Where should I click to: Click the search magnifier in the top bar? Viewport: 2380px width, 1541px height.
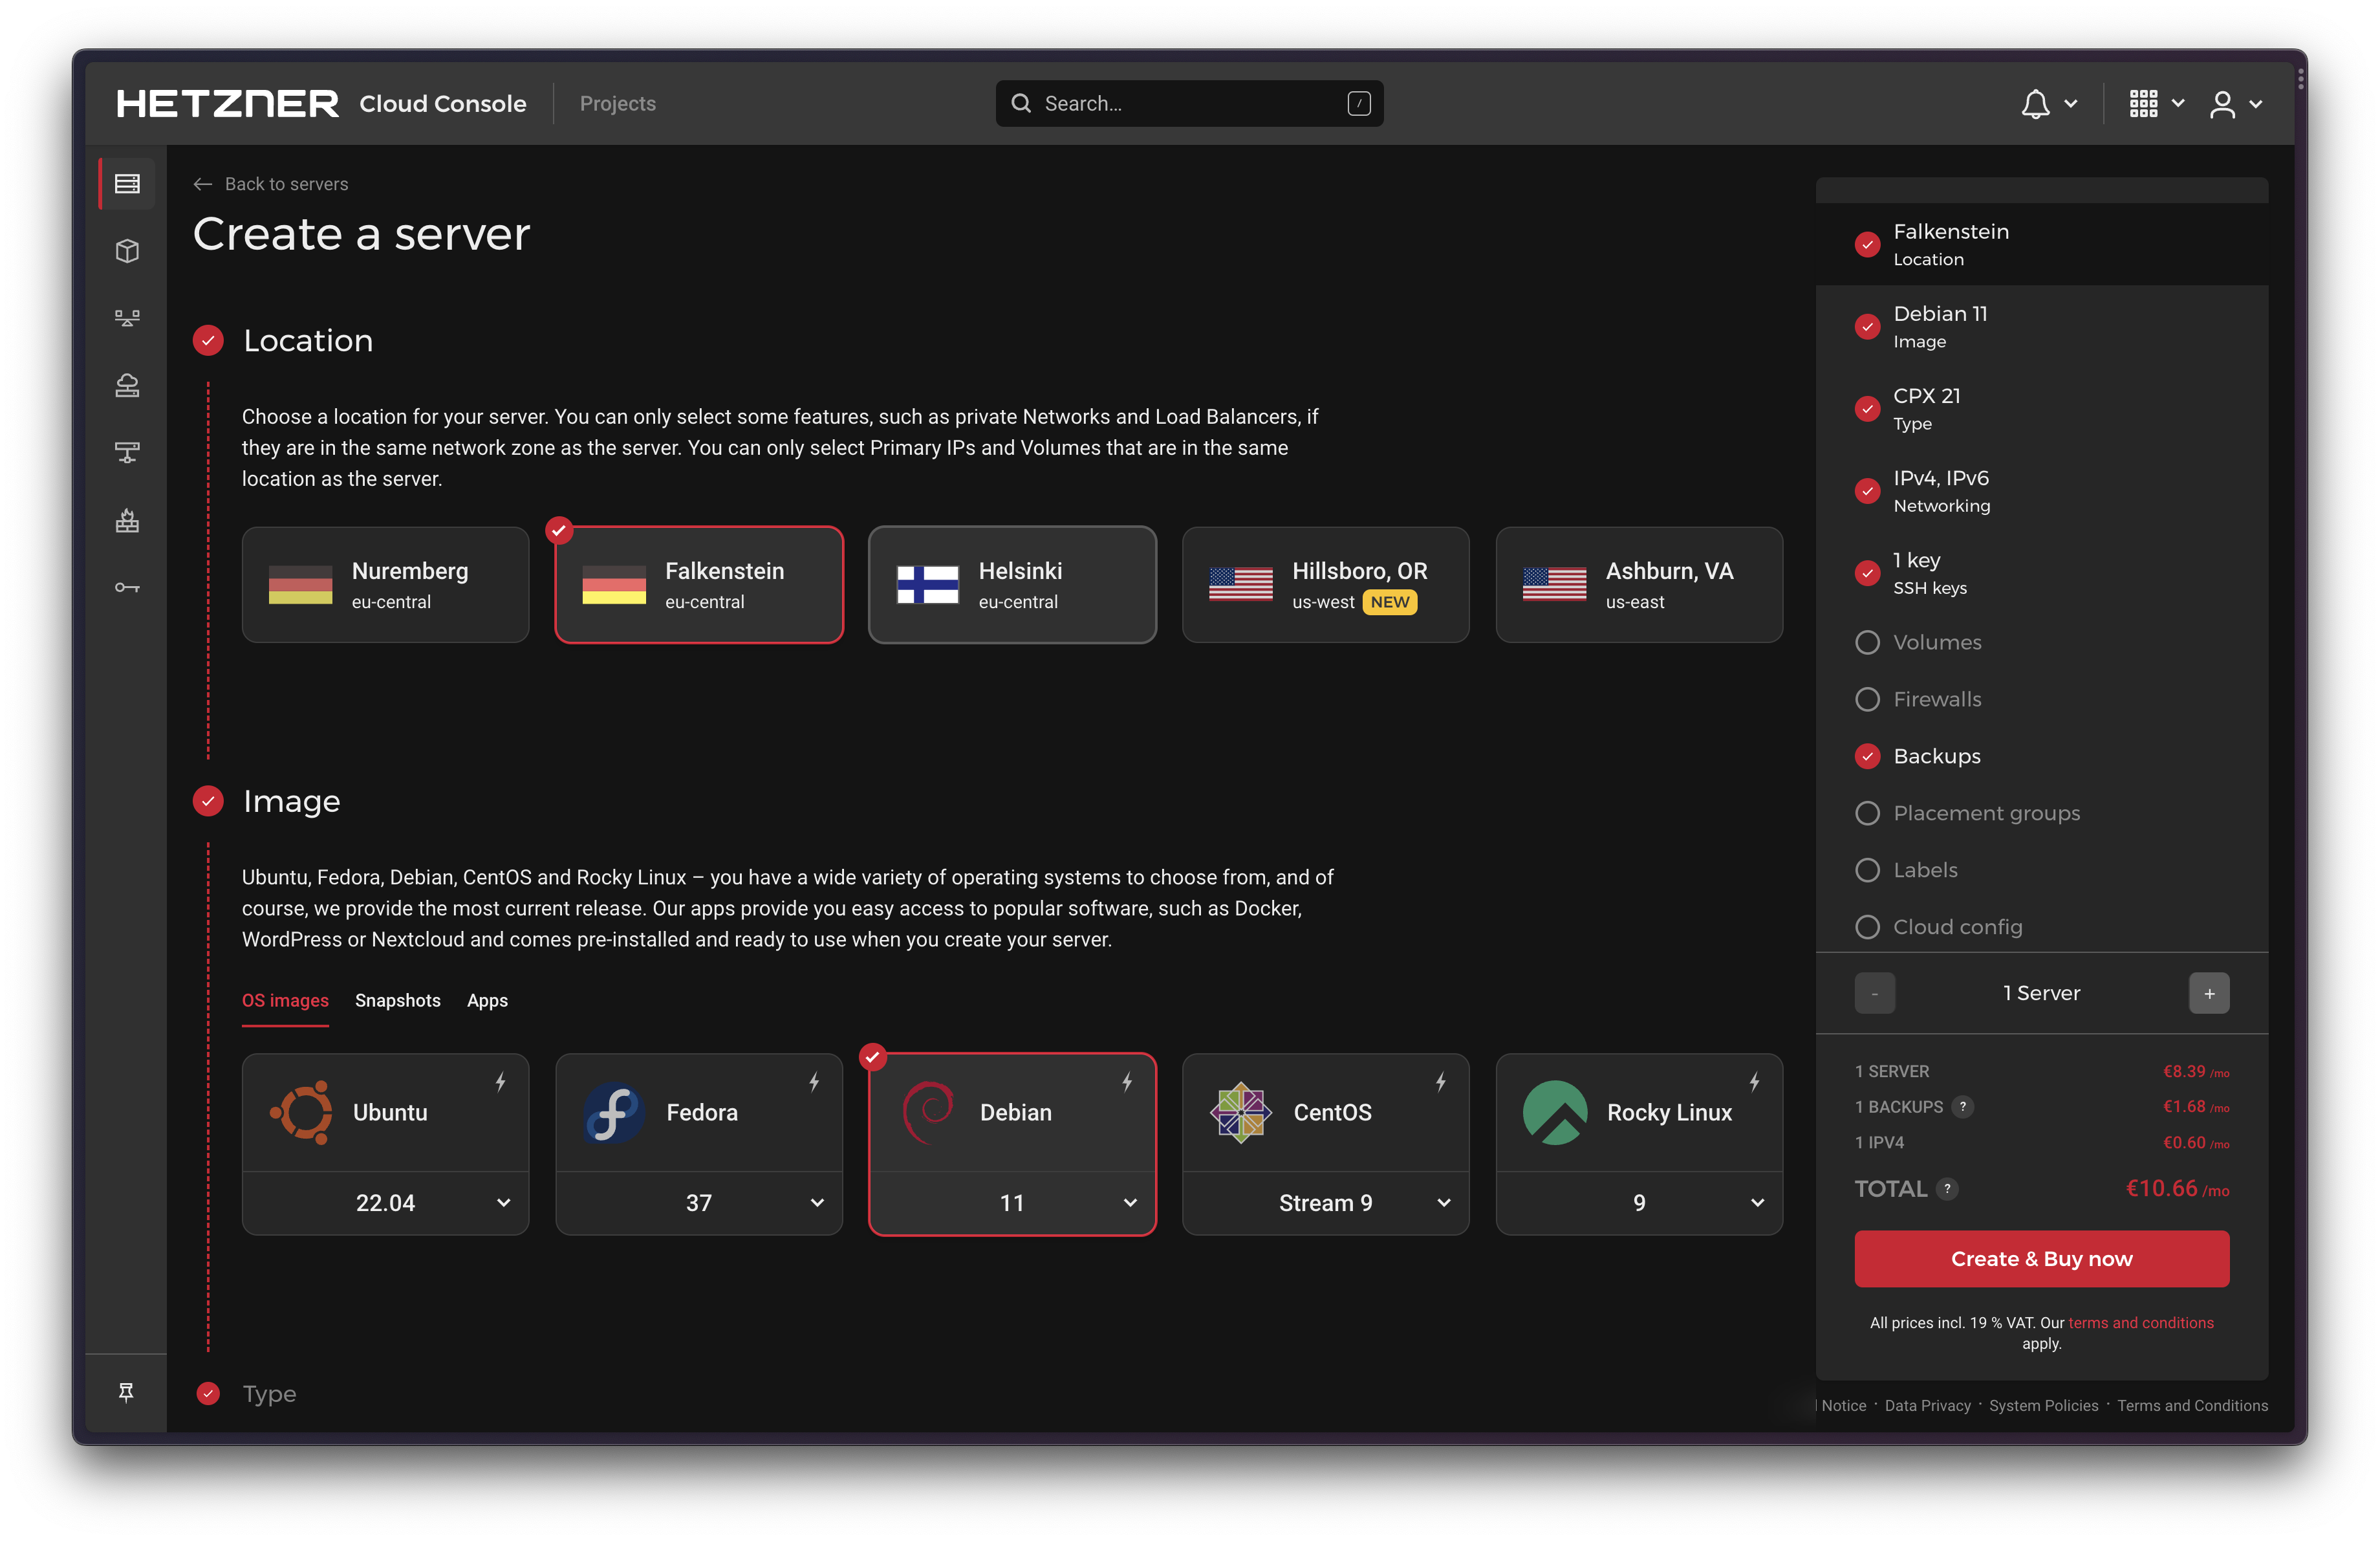pos(1021,103)
